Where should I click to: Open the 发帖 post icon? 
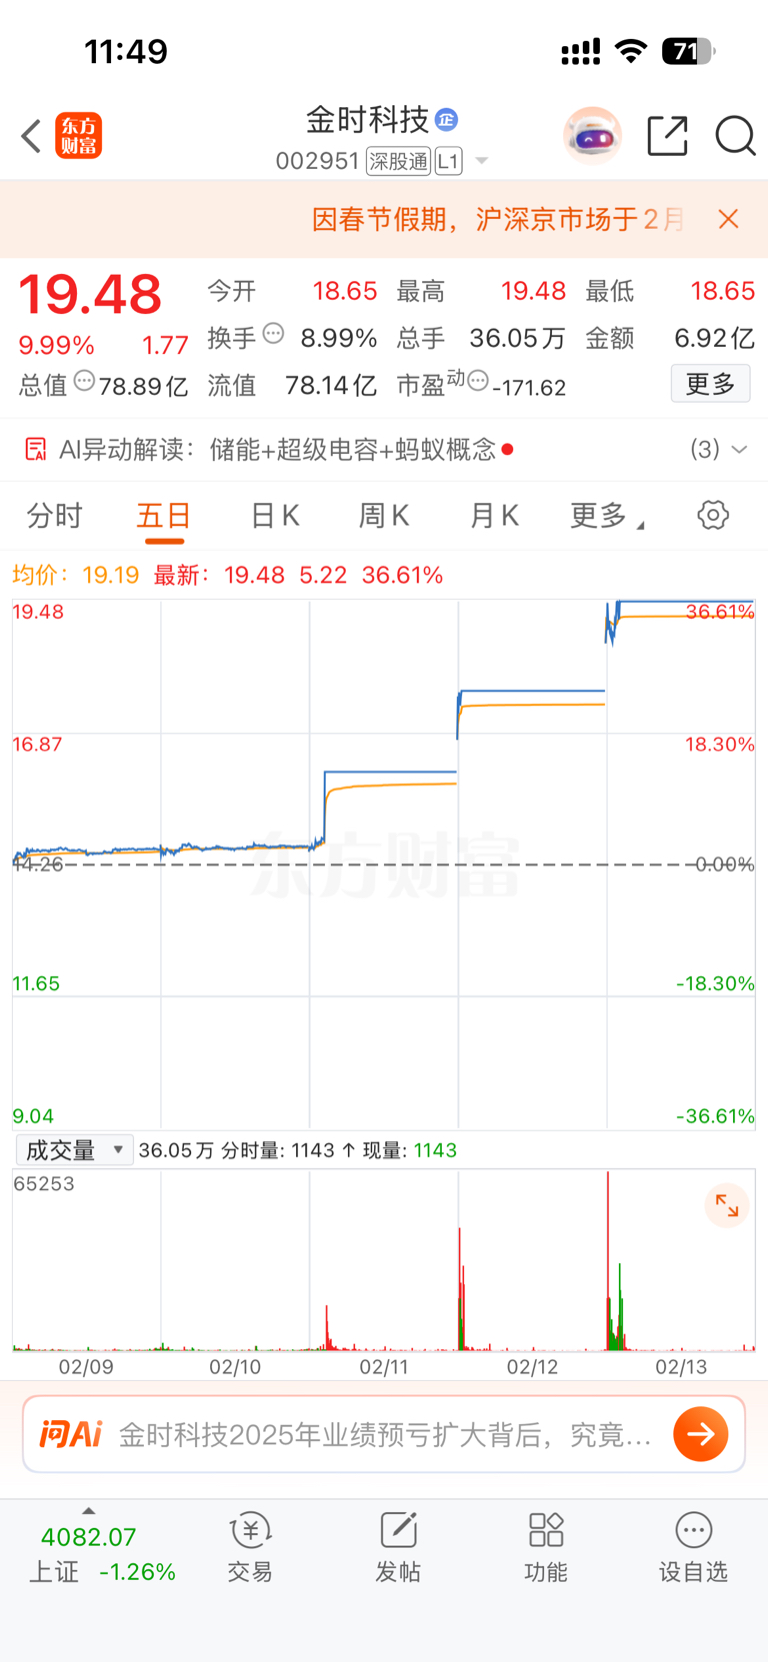(x=398, y=1547)
